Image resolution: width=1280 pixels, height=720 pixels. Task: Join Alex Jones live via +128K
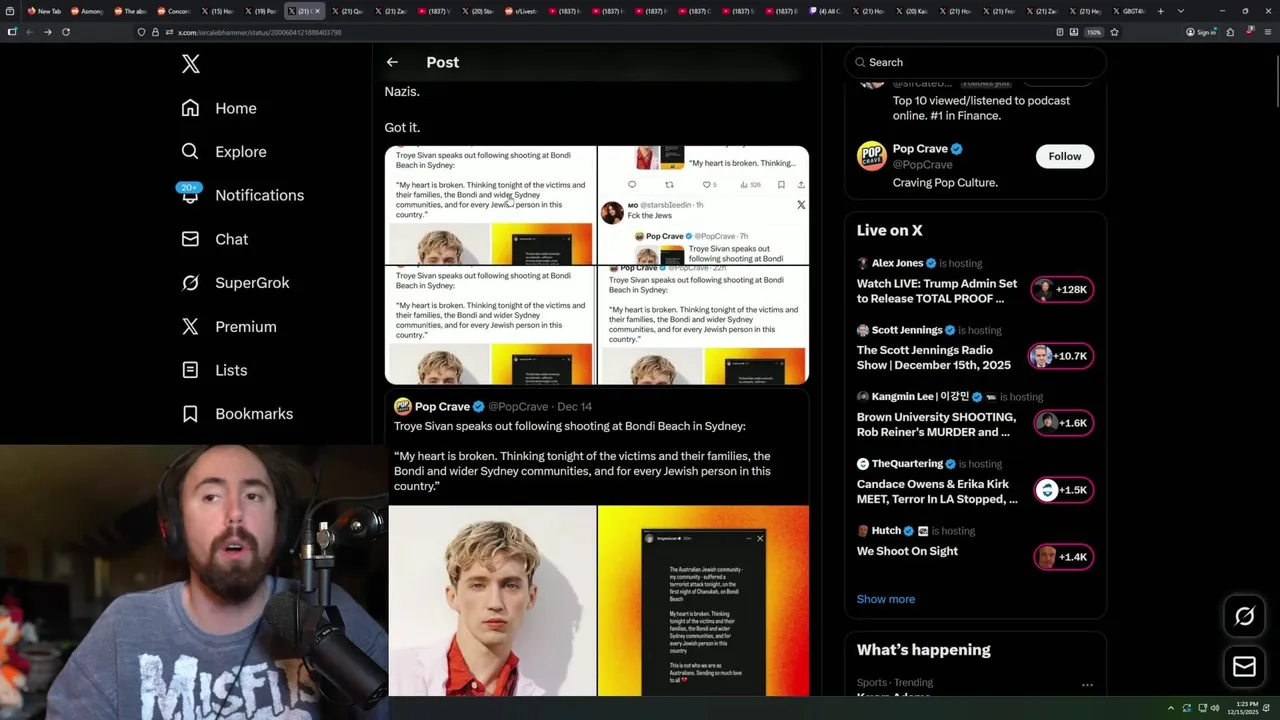point(1063,290)
